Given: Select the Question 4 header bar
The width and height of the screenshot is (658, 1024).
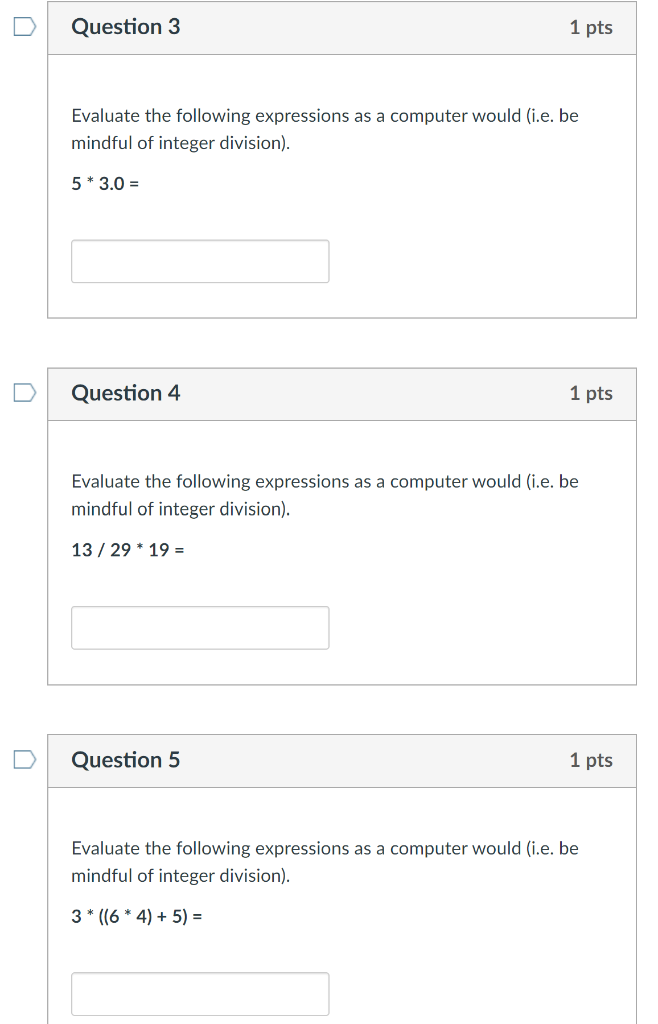Looking at the screenshot, I should pos(341,394).
